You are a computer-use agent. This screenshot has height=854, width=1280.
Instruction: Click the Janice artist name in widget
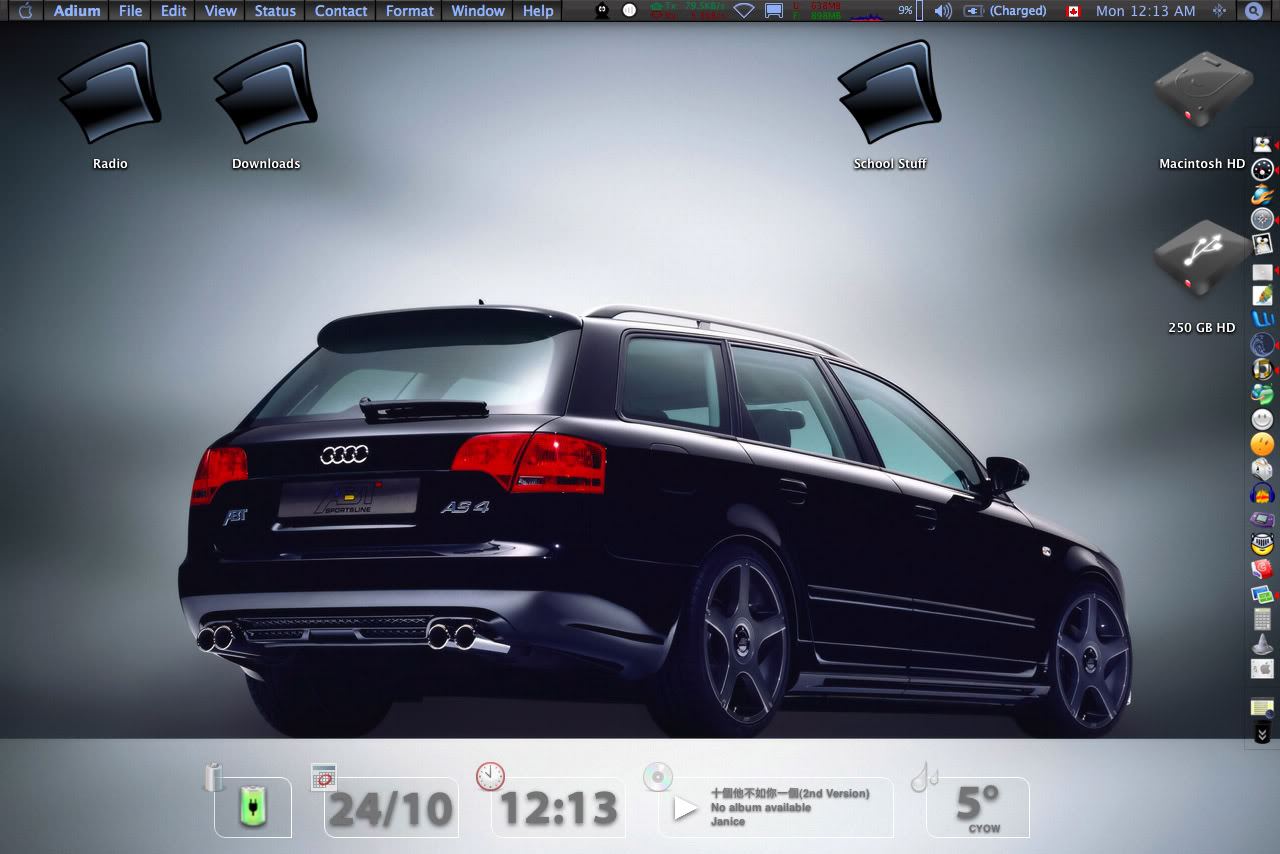pyautogui.click(x=728, y=821)
